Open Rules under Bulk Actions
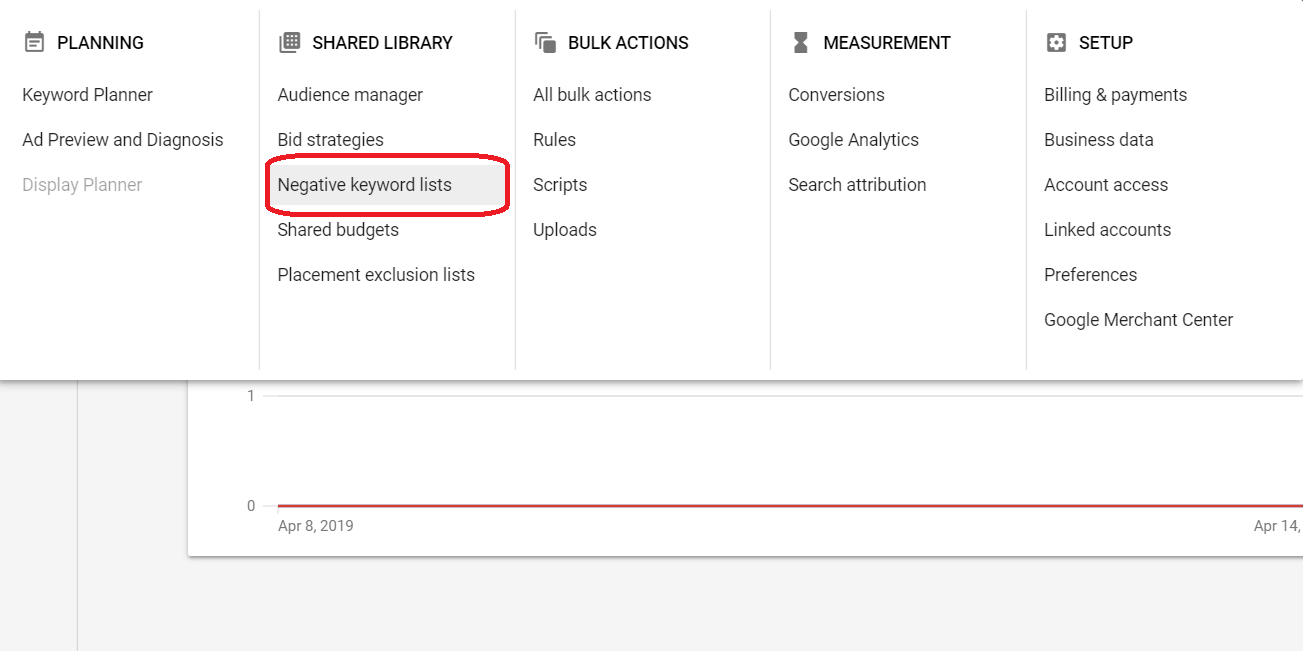Screen dimensions: 1303x651 (554, 140)
